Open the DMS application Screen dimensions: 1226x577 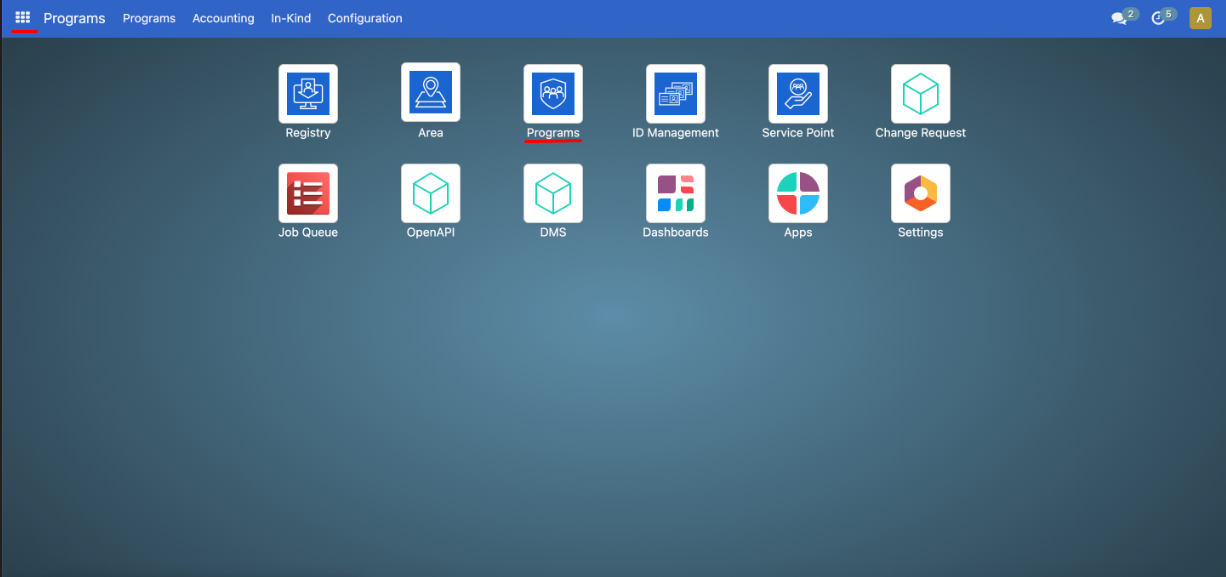click(553, 193)
